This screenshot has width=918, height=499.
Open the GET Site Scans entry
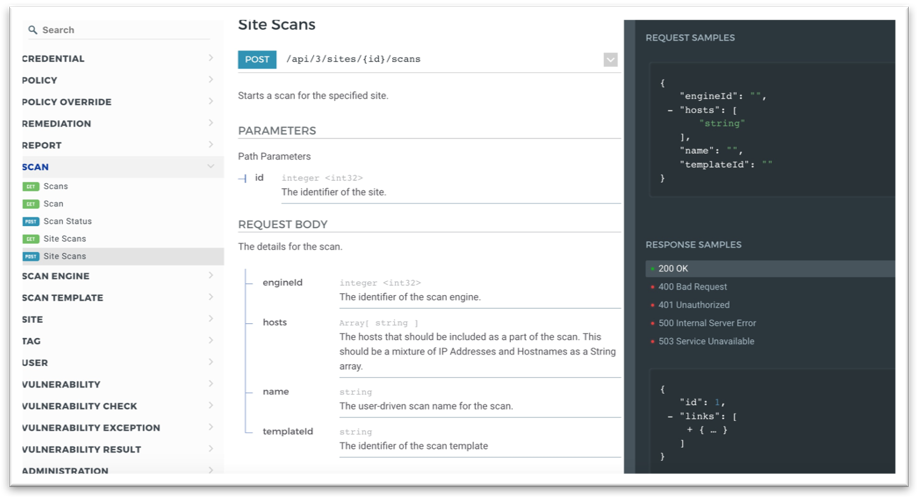64,239
